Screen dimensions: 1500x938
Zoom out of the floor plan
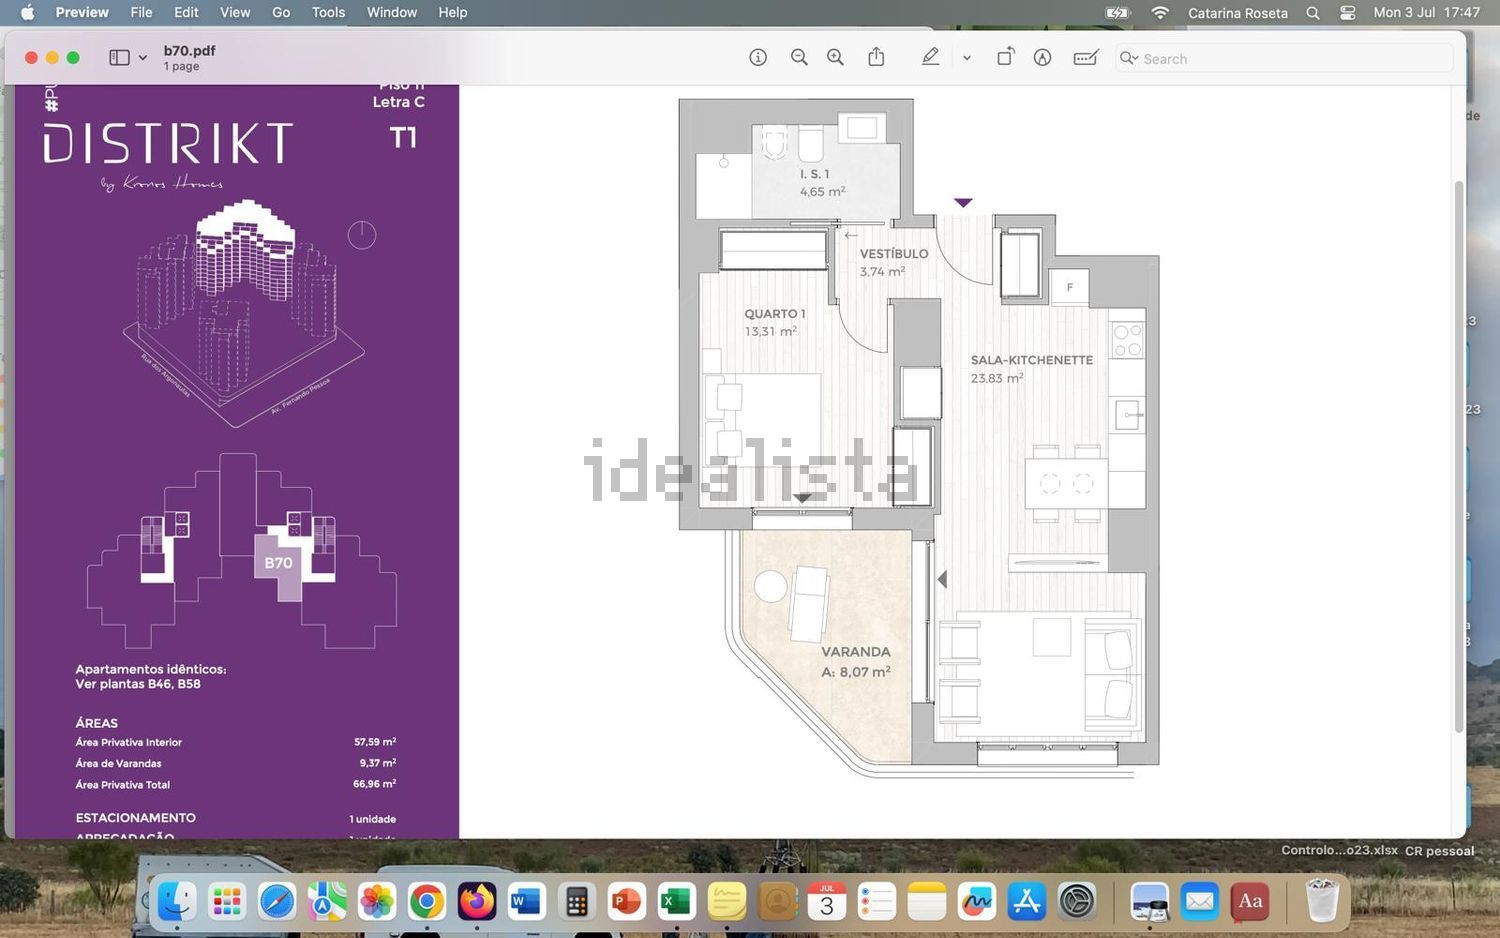799,58
